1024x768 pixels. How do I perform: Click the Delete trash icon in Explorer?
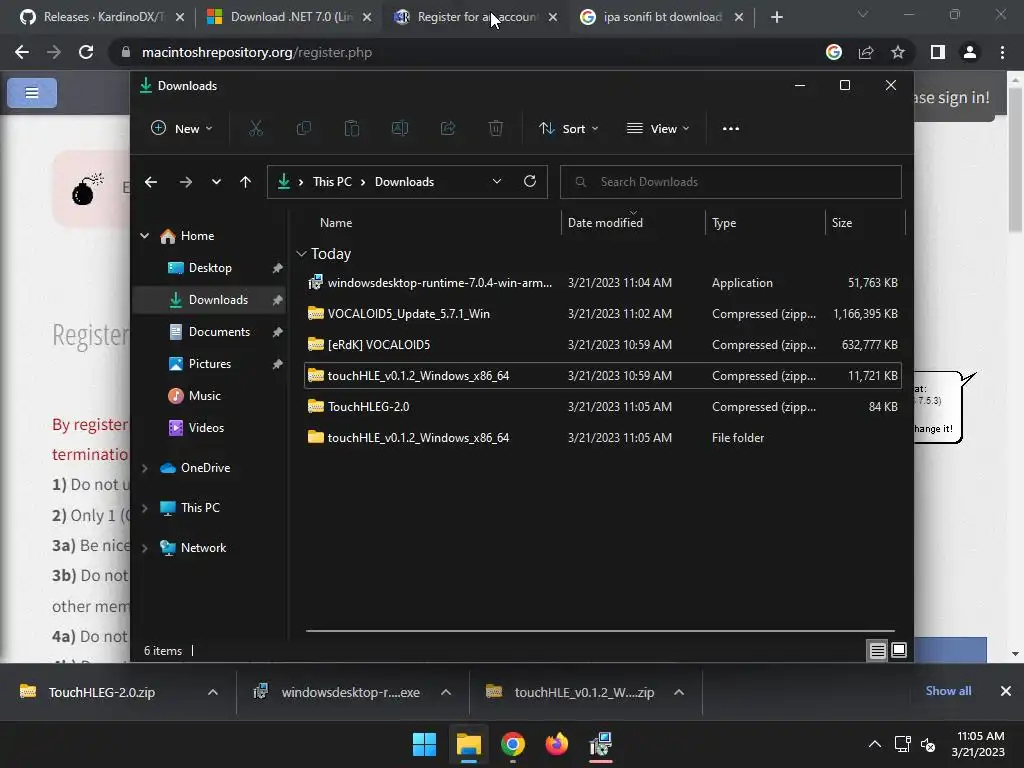496,129
